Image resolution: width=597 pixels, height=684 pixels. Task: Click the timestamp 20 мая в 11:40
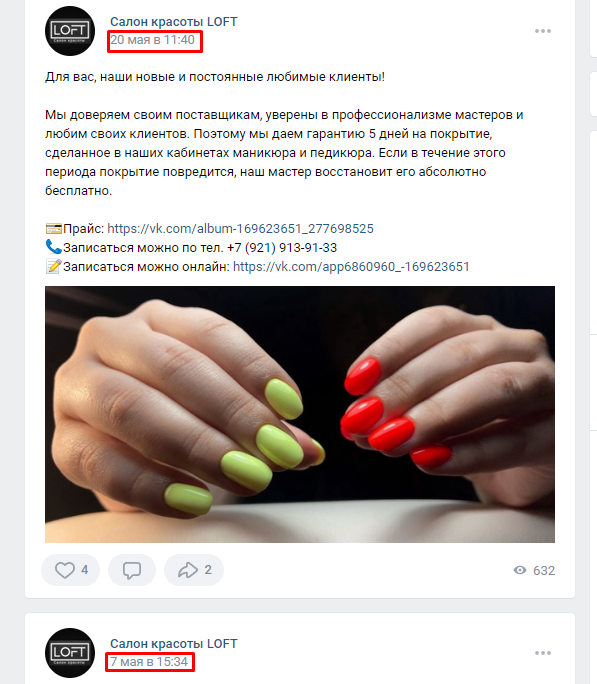coord(153,40)
